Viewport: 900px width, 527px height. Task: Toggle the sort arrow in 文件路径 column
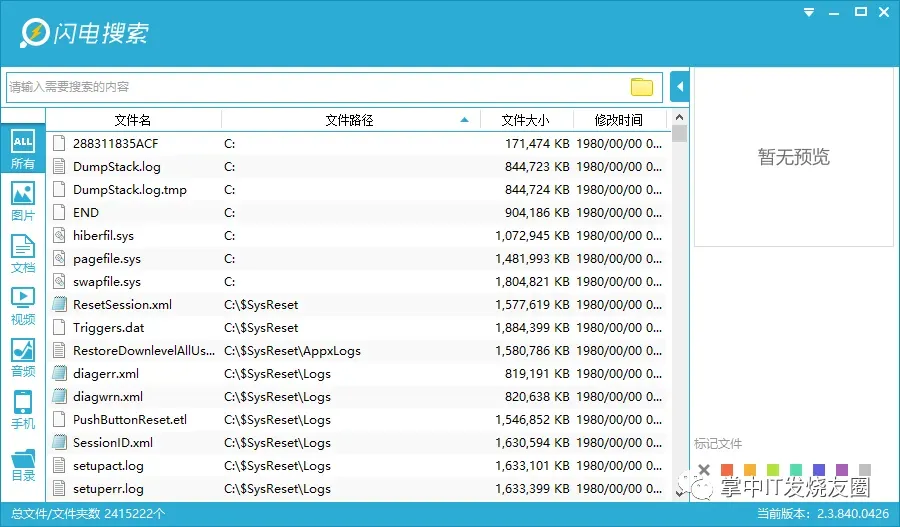(464, 120)
